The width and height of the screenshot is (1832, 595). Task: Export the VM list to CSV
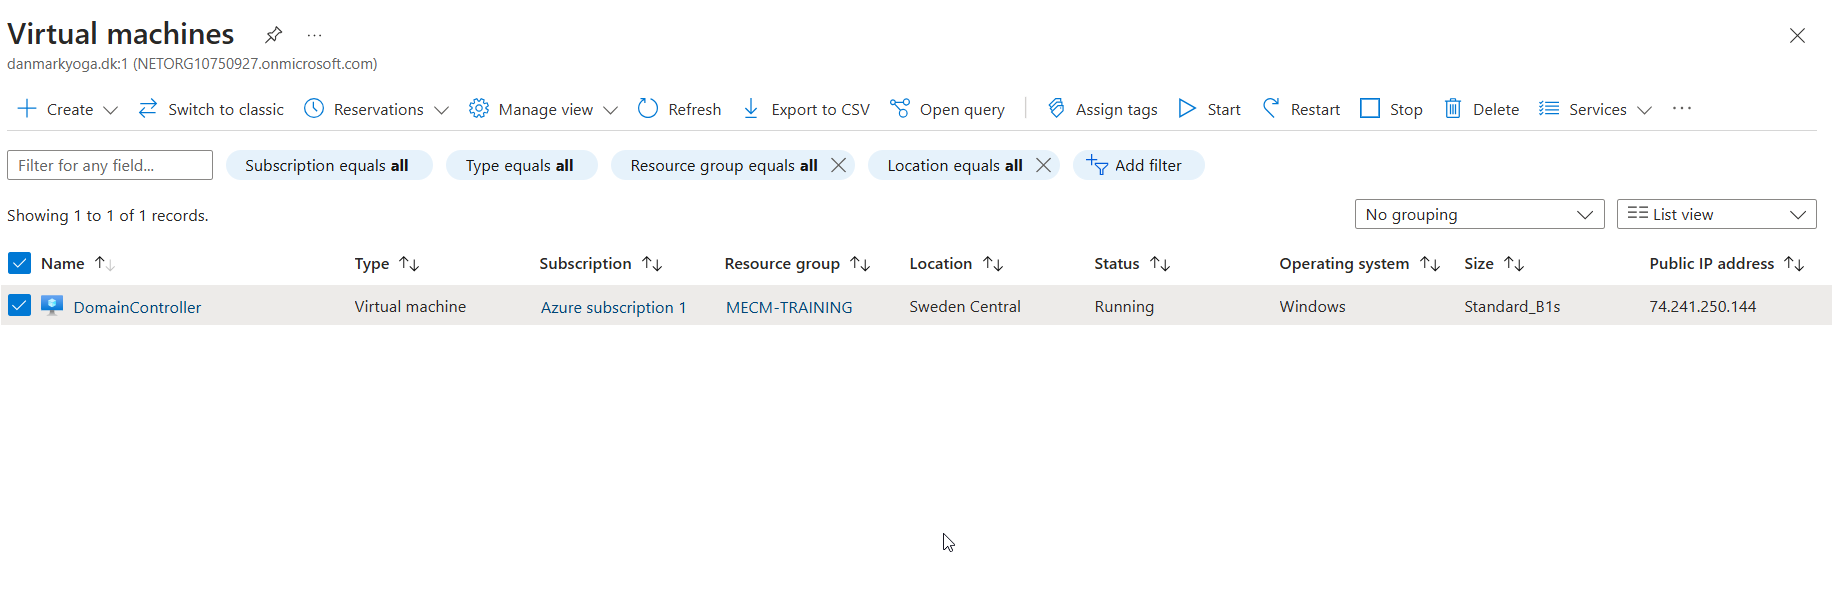[x=806, y=108]
